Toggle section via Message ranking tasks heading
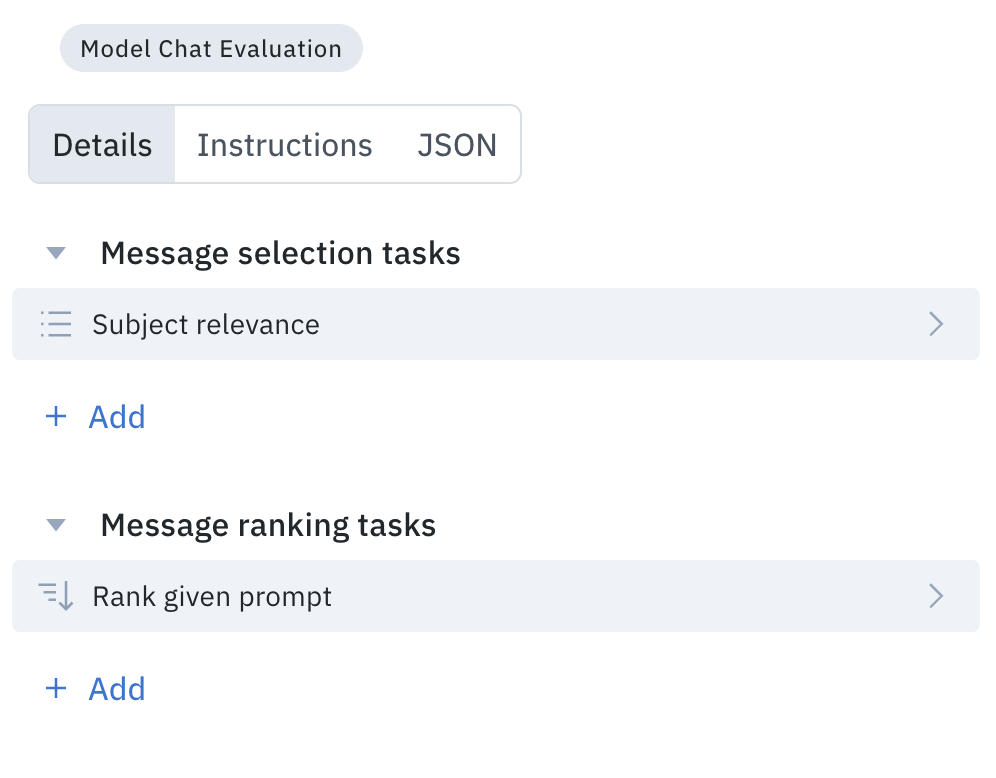The width and height of the screenshot is (996, 778). pos(268,525)
